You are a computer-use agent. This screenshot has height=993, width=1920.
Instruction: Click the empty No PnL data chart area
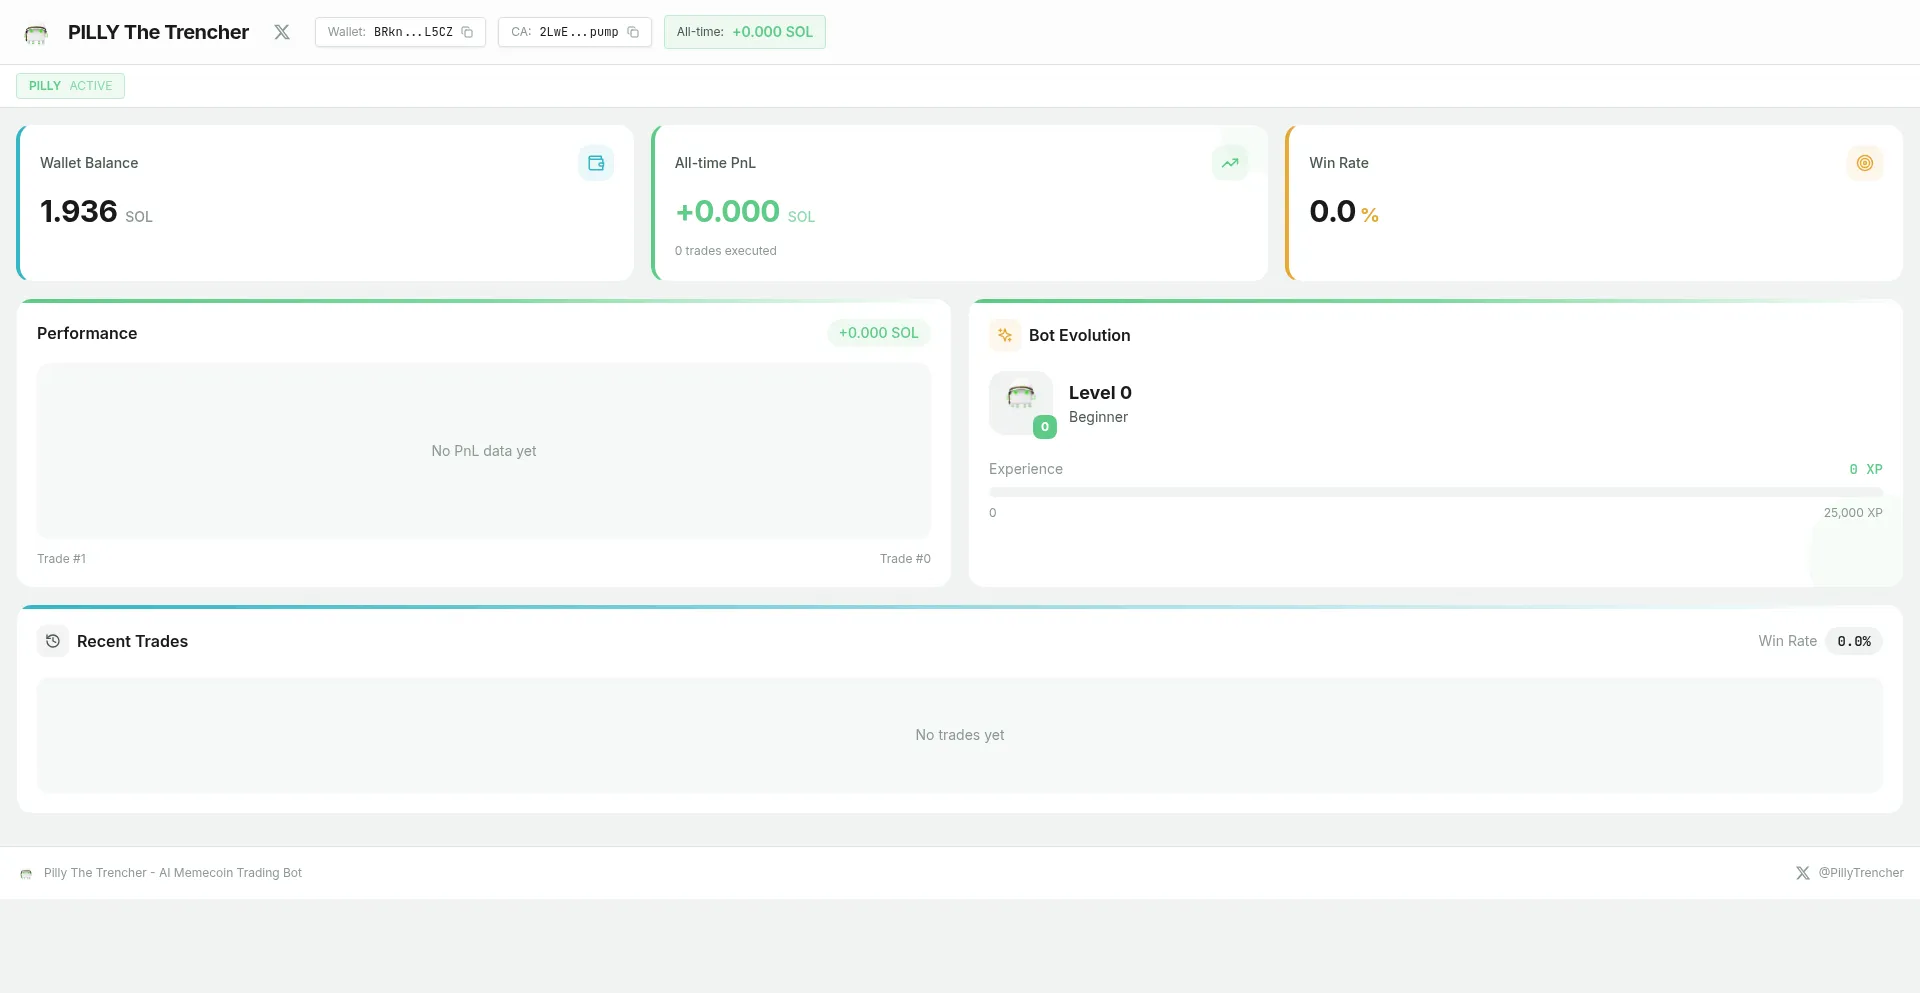[x=484, y=451]
